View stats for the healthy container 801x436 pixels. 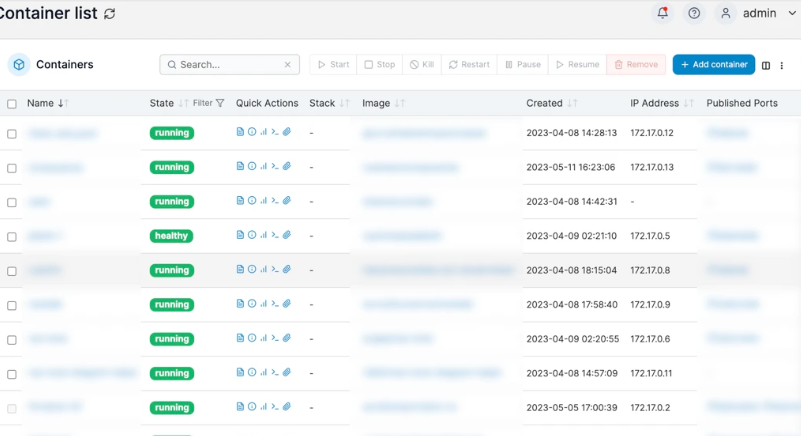click(263, 236)
